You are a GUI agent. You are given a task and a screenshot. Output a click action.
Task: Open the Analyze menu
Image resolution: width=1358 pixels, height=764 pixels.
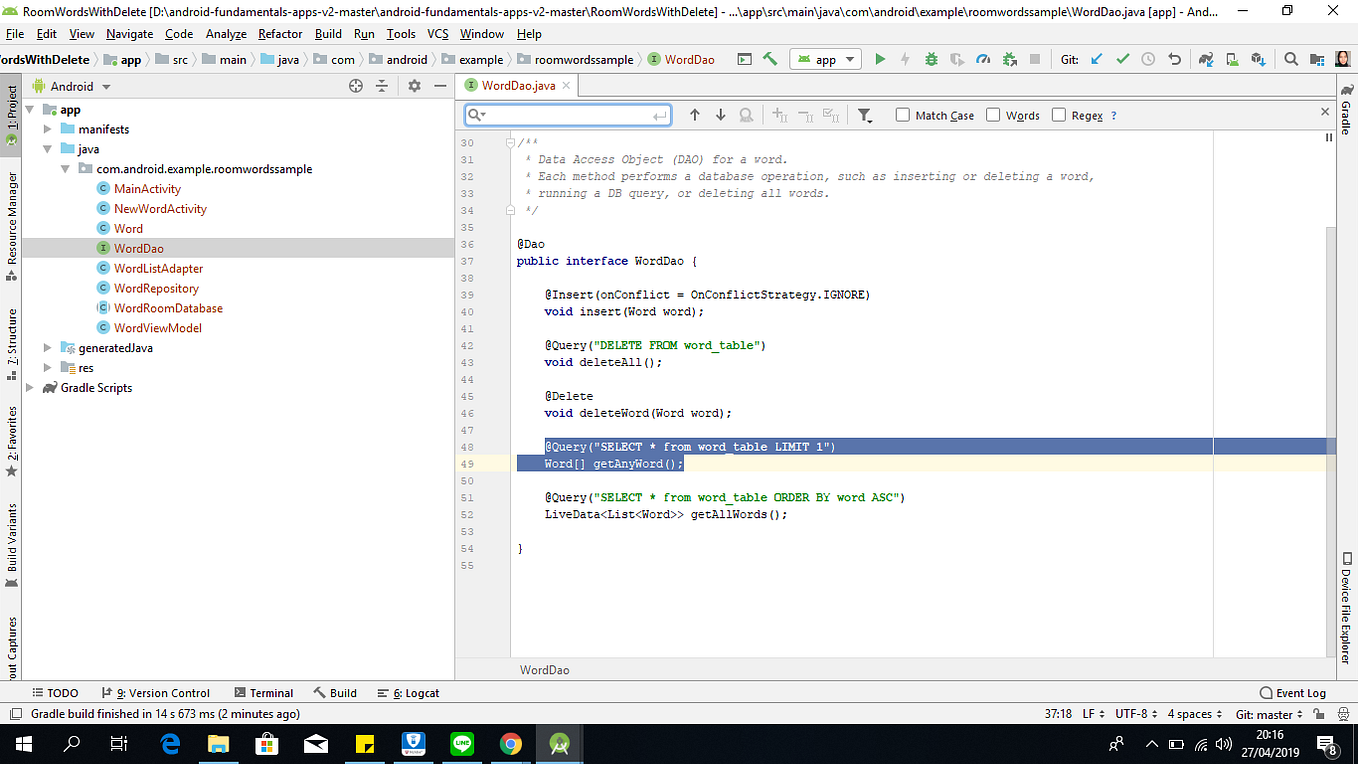pos(226,33)
